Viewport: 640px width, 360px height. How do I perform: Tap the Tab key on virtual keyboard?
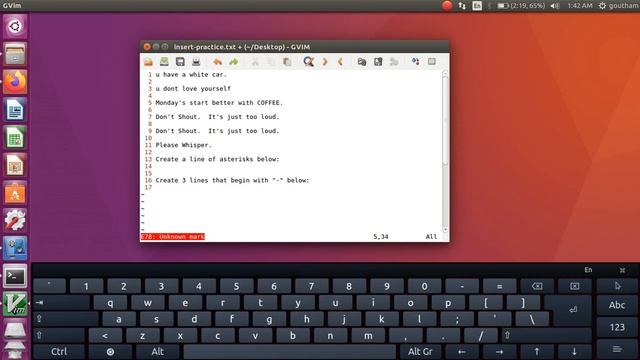coord(61,302)
